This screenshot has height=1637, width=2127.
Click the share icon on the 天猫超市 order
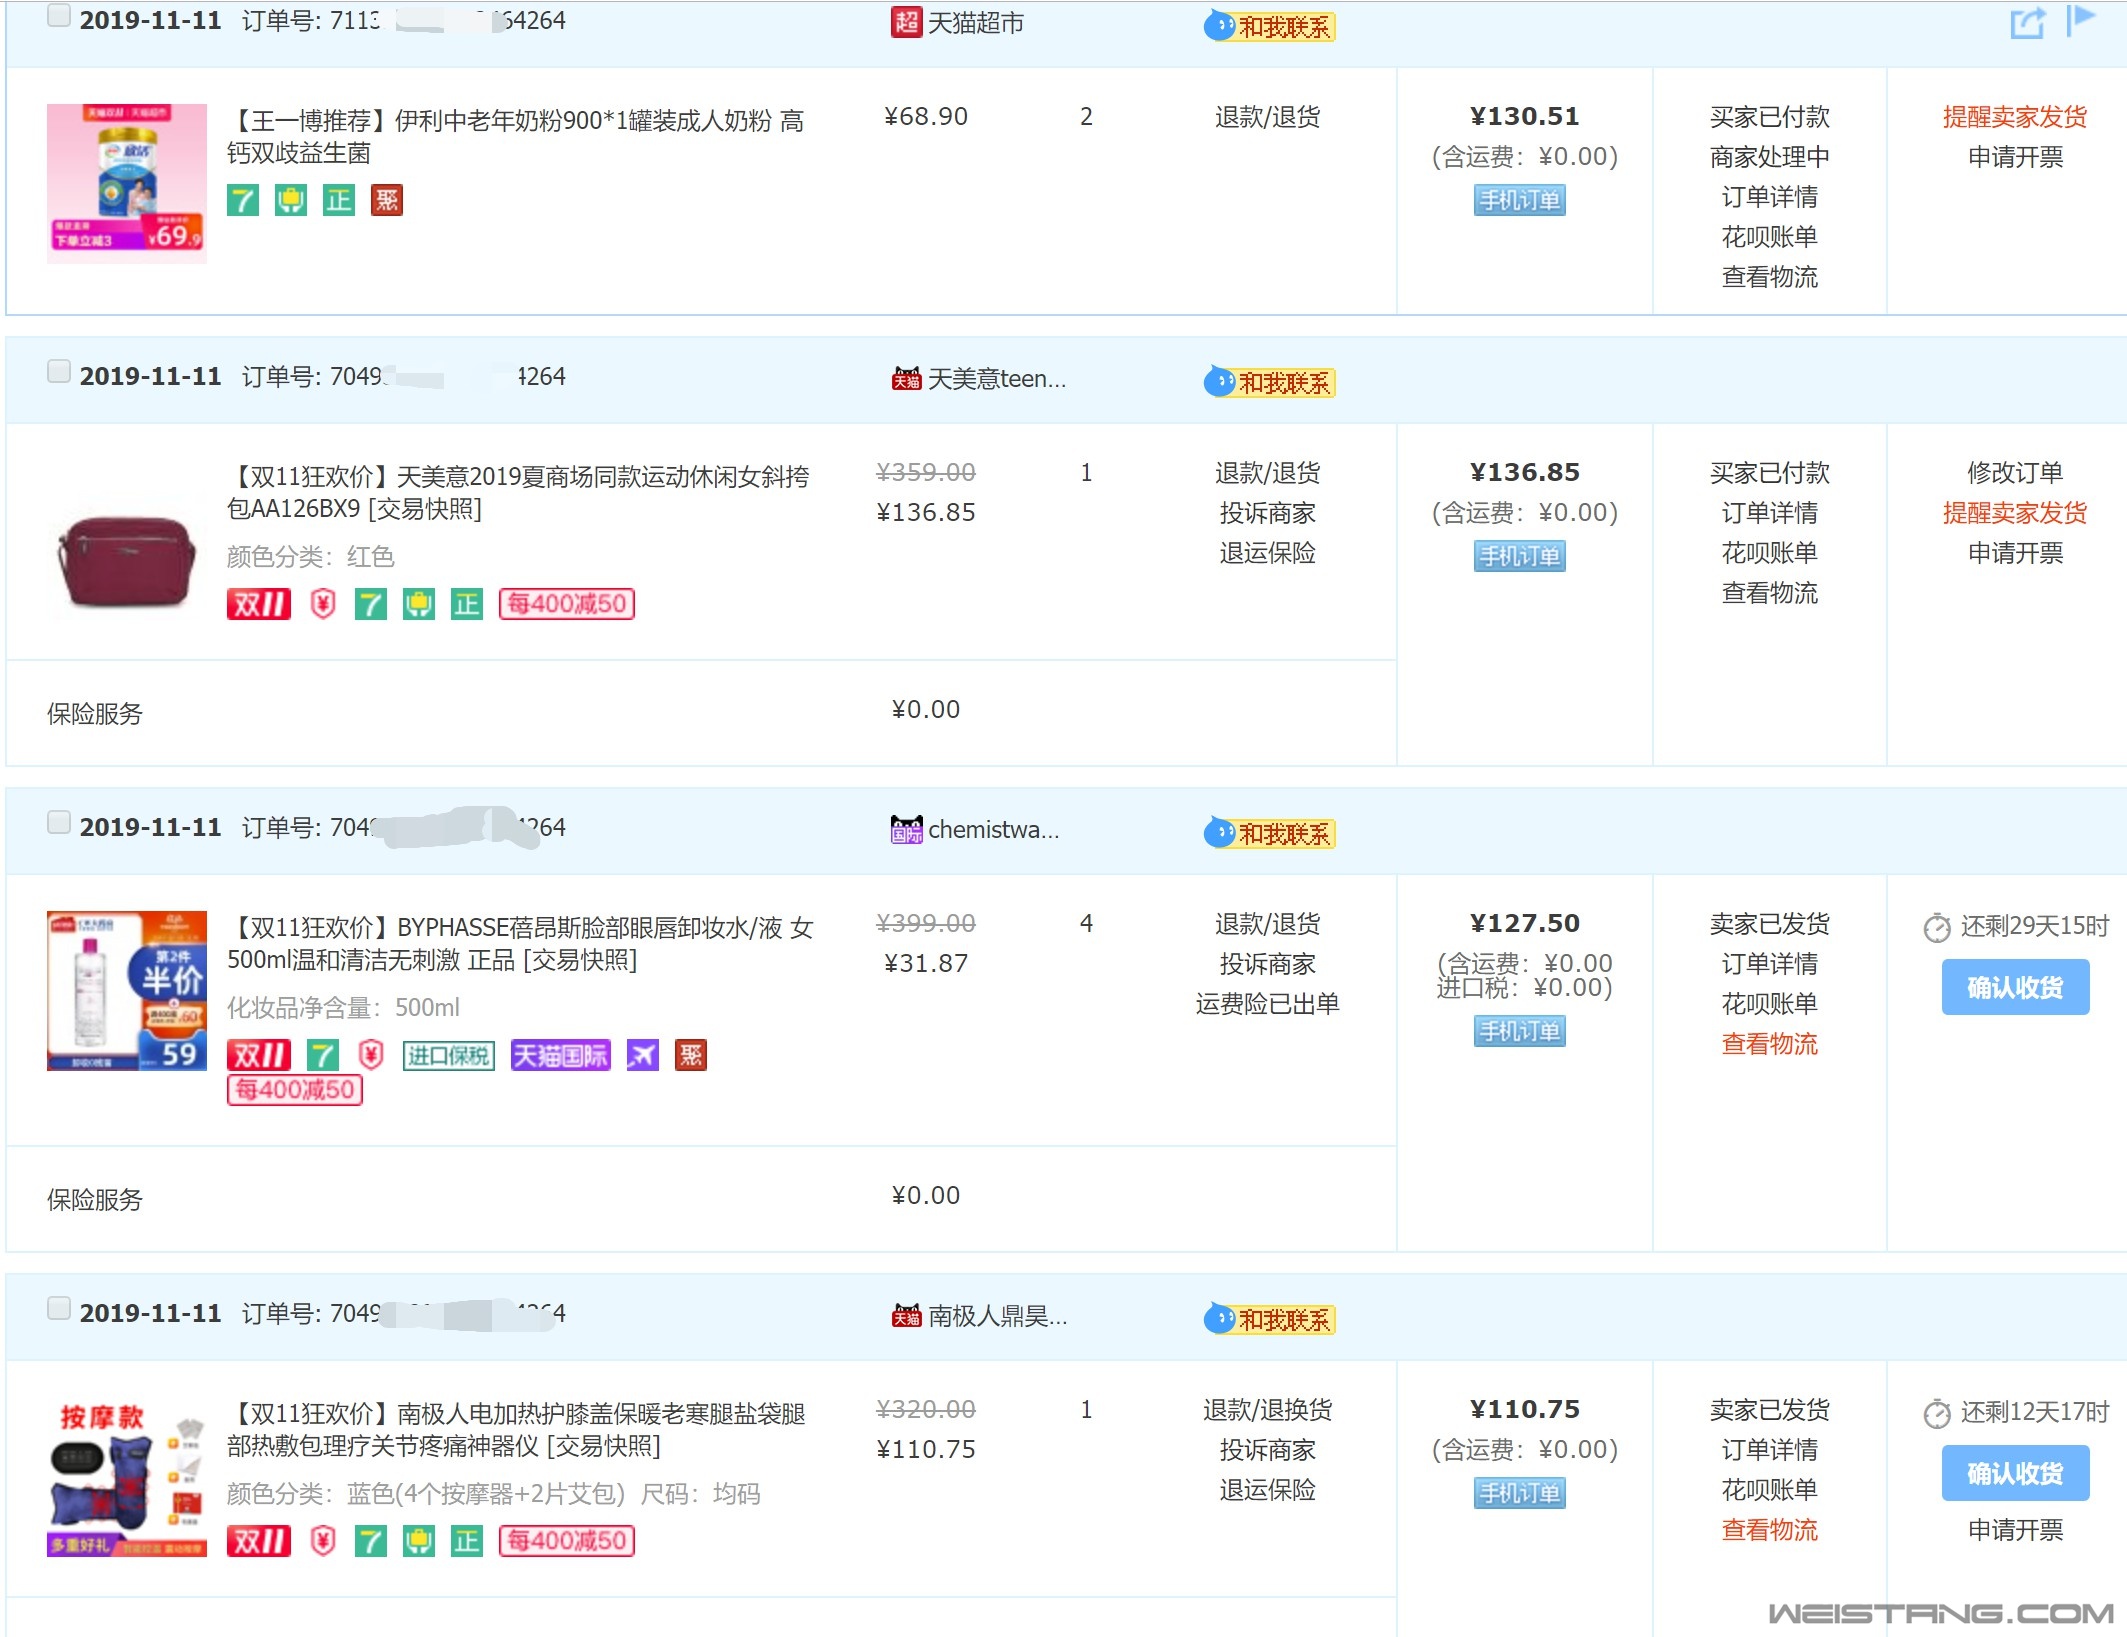click(2028, 22)
